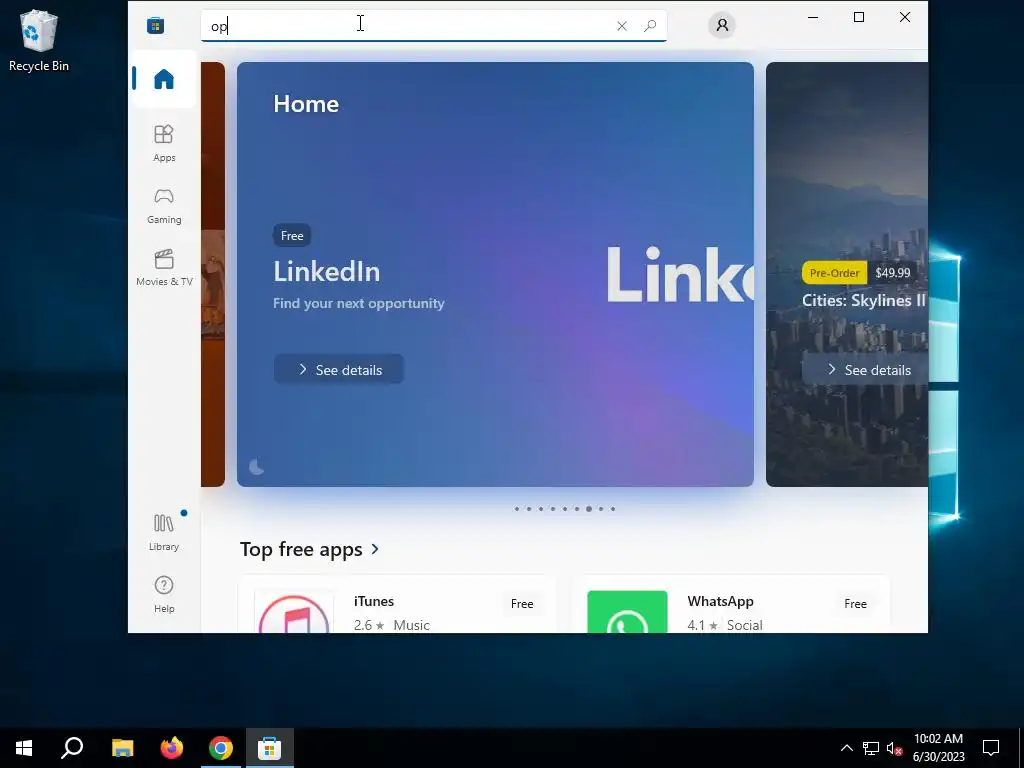The image size is (1024, 768).
Task: Show hidden system tray icons
Action: tap(846, 748)
